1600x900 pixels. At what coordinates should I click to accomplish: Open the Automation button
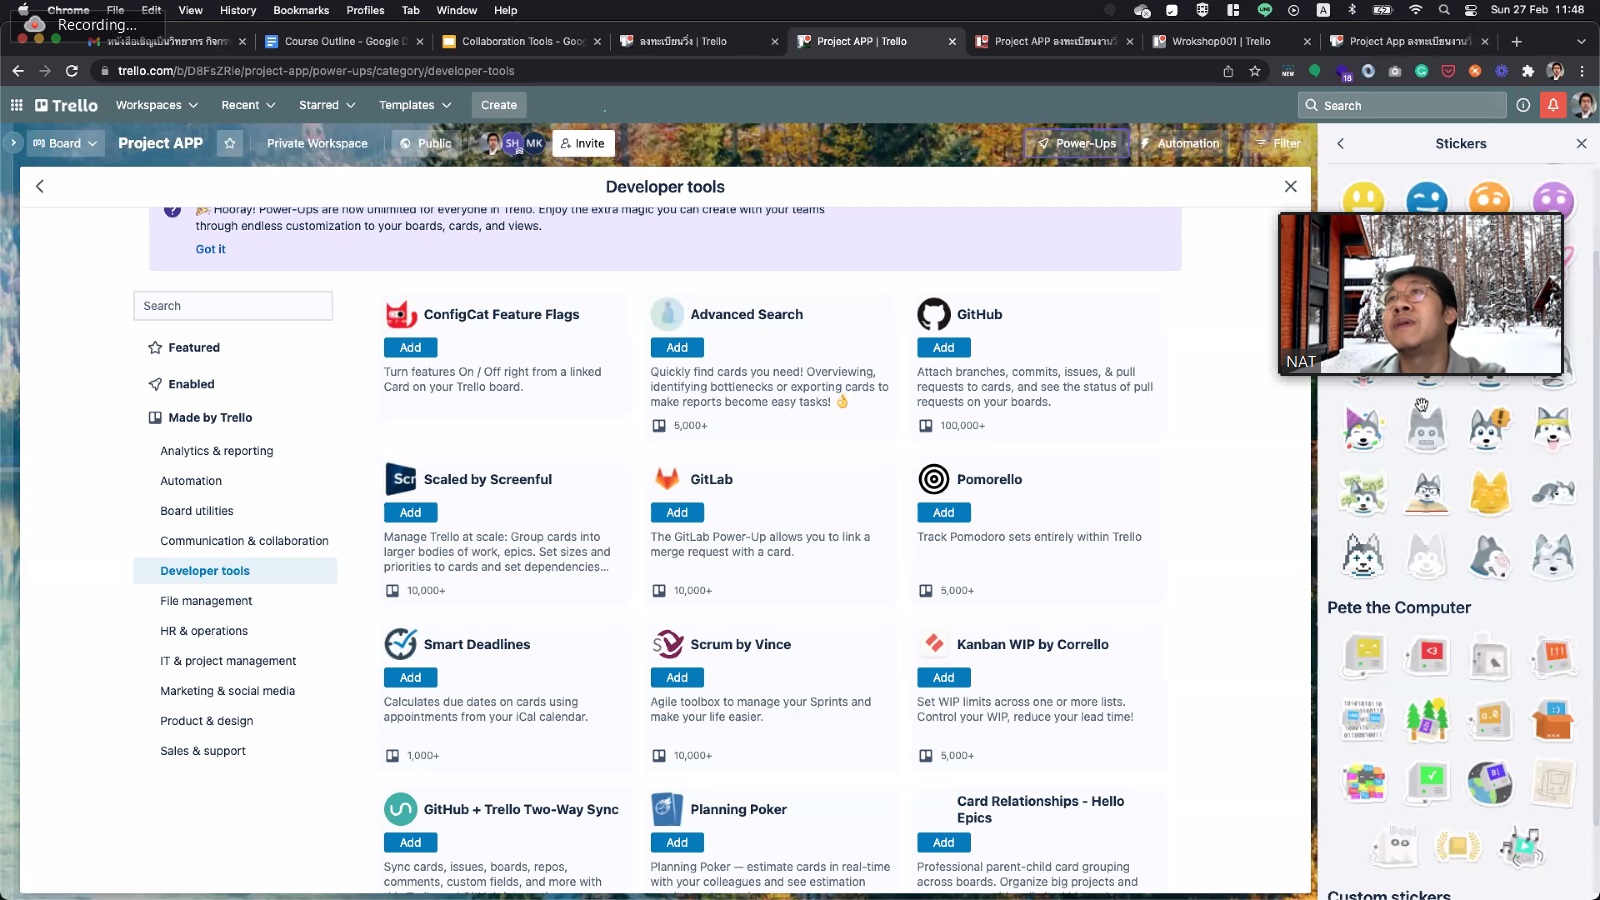[x=1180, y=143]
